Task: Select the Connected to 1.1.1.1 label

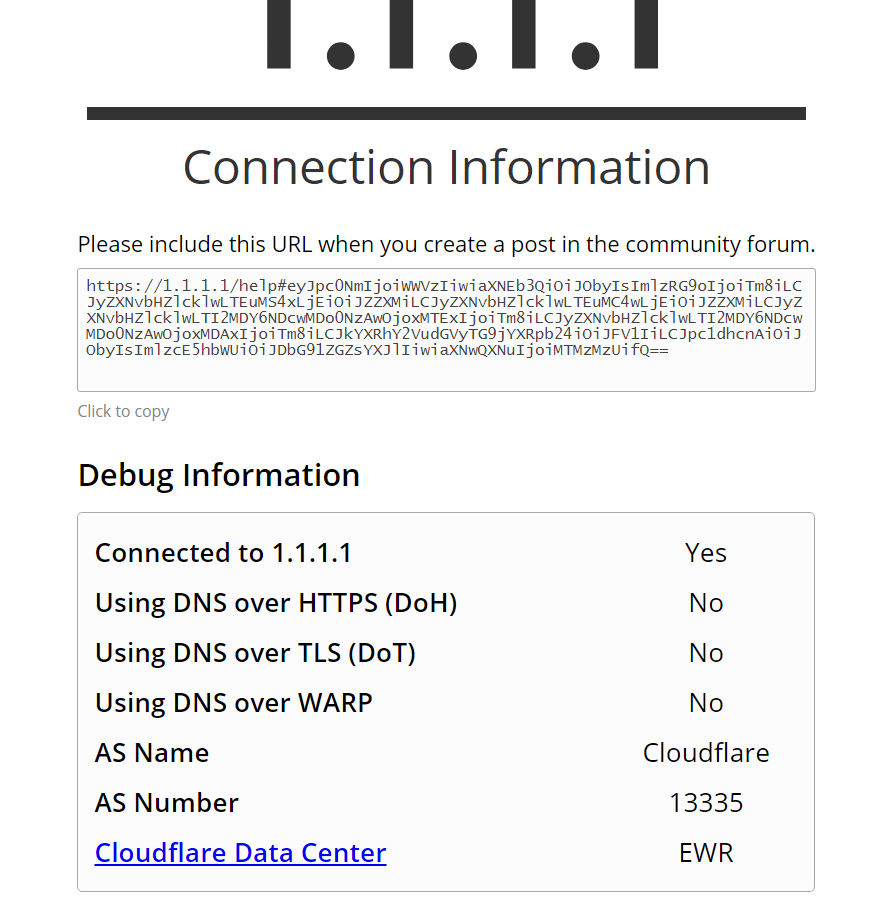Action: [223, 553]
